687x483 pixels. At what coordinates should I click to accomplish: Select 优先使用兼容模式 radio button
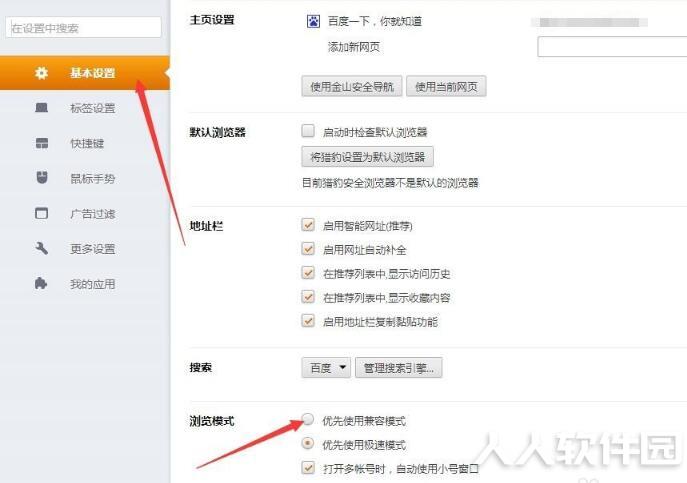point(308,419)
